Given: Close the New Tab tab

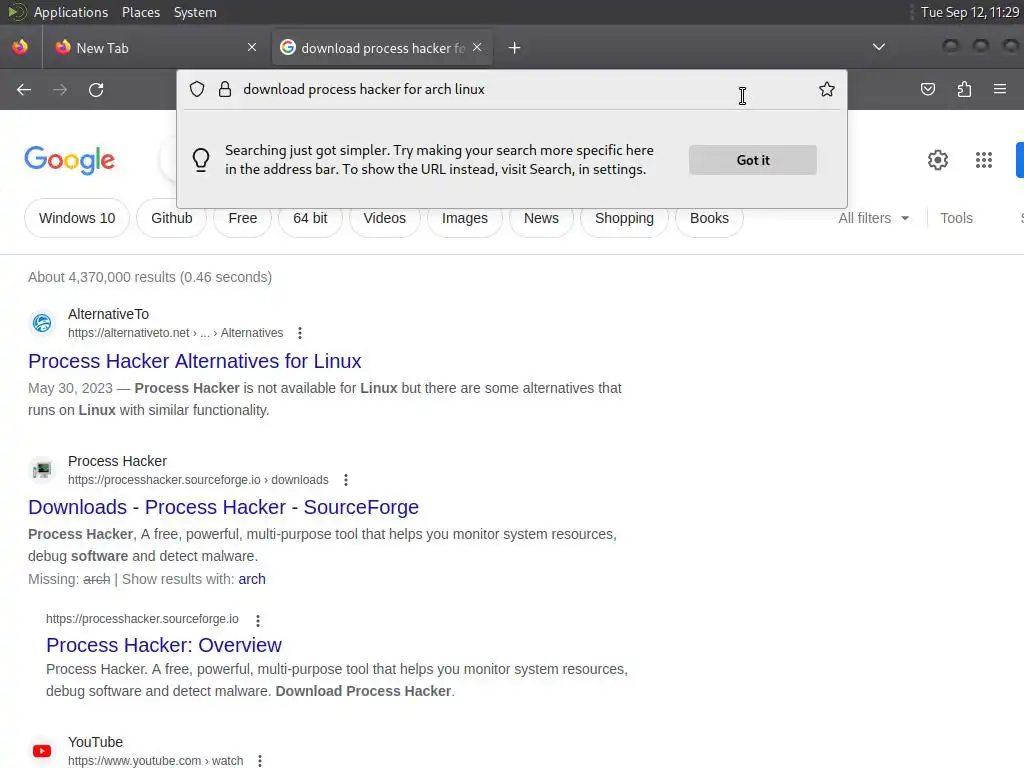Looking at the screenshot, I should click(252, 47).
